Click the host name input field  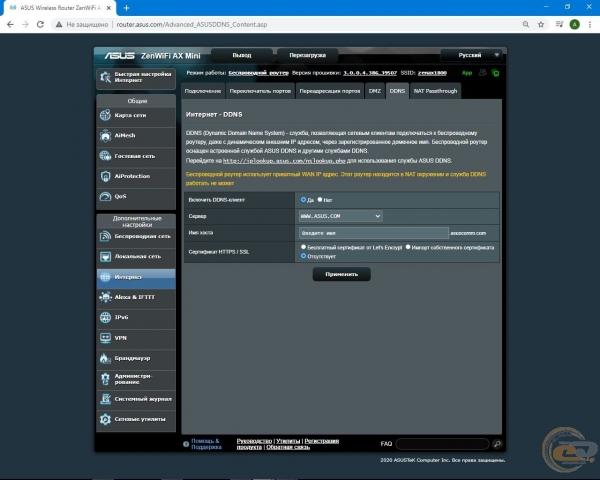tap(373, 233)
